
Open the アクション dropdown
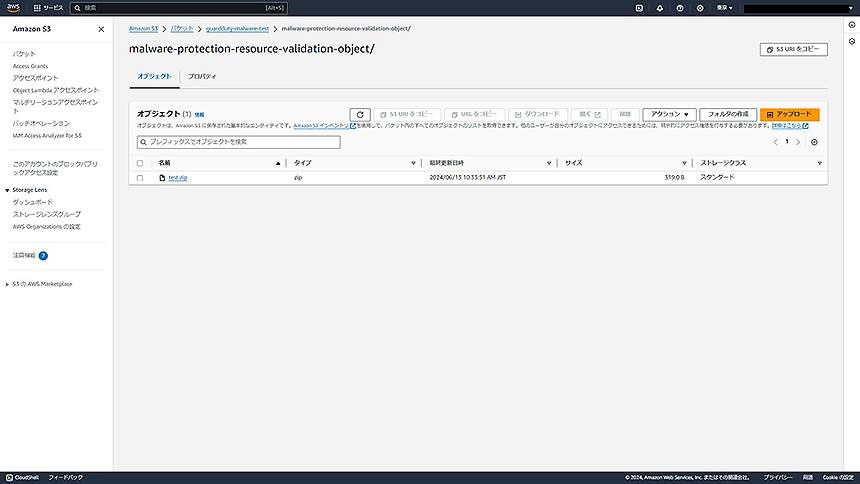(669, 114)
